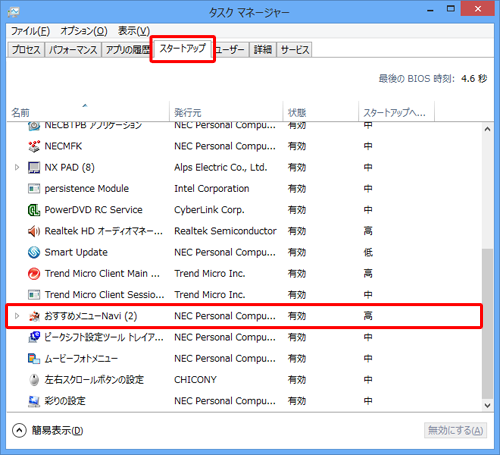Click the Smart Update icon

click(x=34, y=252)
